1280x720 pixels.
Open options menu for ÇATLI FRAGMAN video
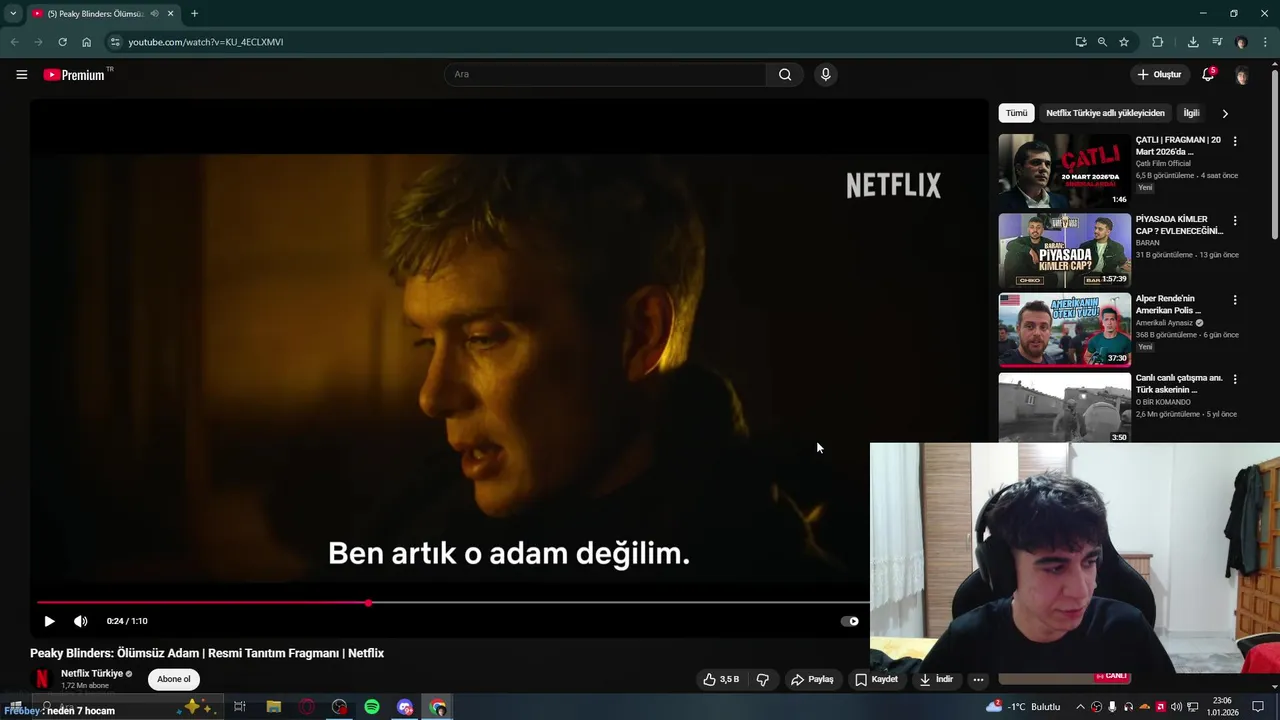click(x=1235, y=141)
